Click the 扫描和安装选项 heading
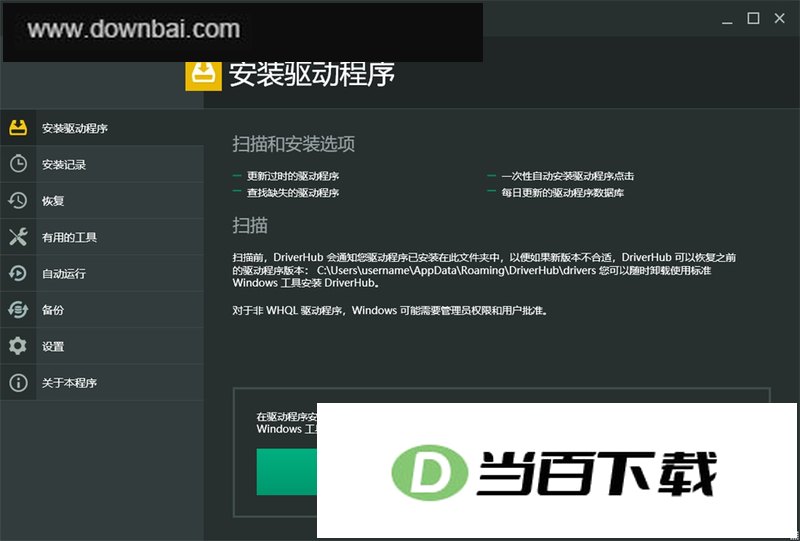 293,144
